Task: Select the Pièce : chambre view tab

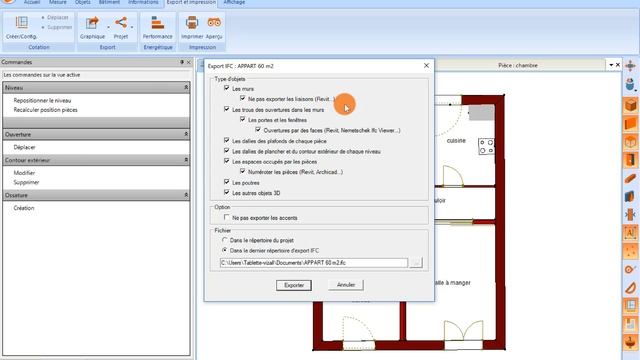Action: [518, 65]
